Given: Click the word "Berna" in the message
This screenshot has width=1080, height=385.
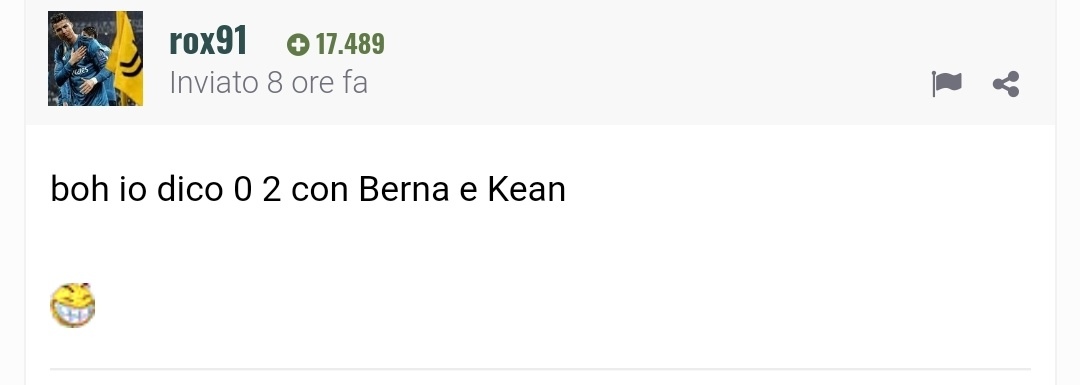Looking at the screenshot, I should tap(404, 189).
